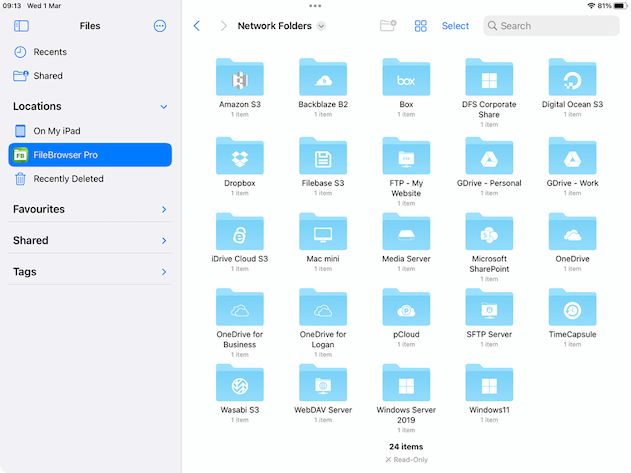This screenshot has height=473, width=631.
Task: Tap the 09:13 clock in status bar
Action: (x=12, y=6)
